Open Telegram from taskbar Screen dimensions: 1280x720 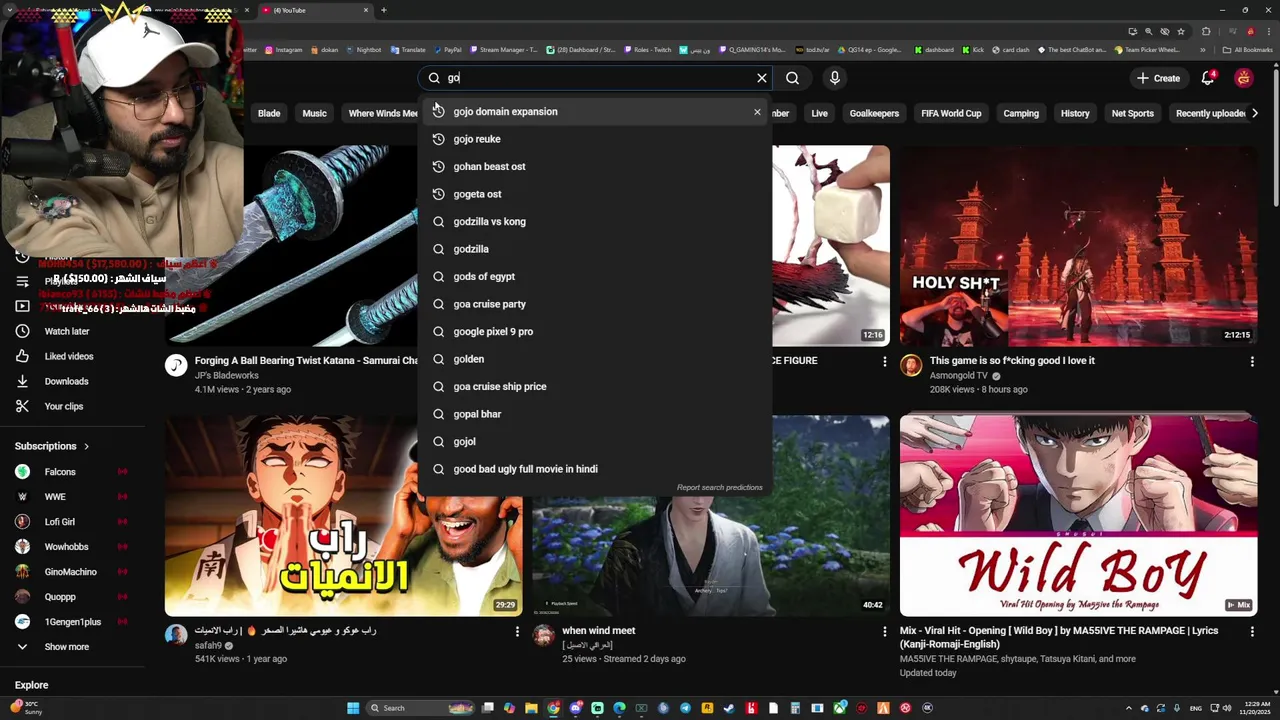tap(685, 708)
